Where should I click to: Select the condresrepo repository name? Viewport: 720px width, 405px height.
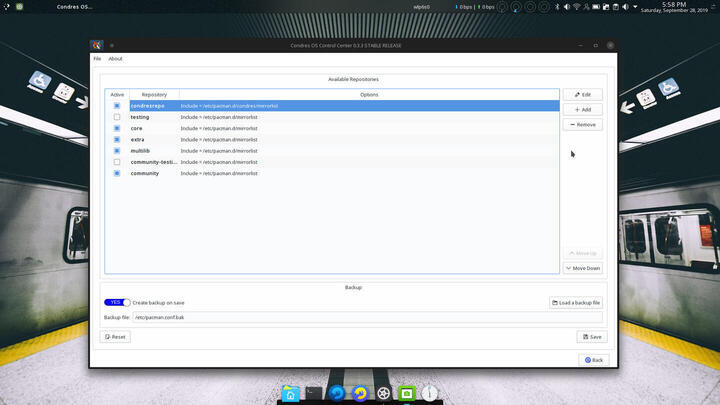click(147, 106)
